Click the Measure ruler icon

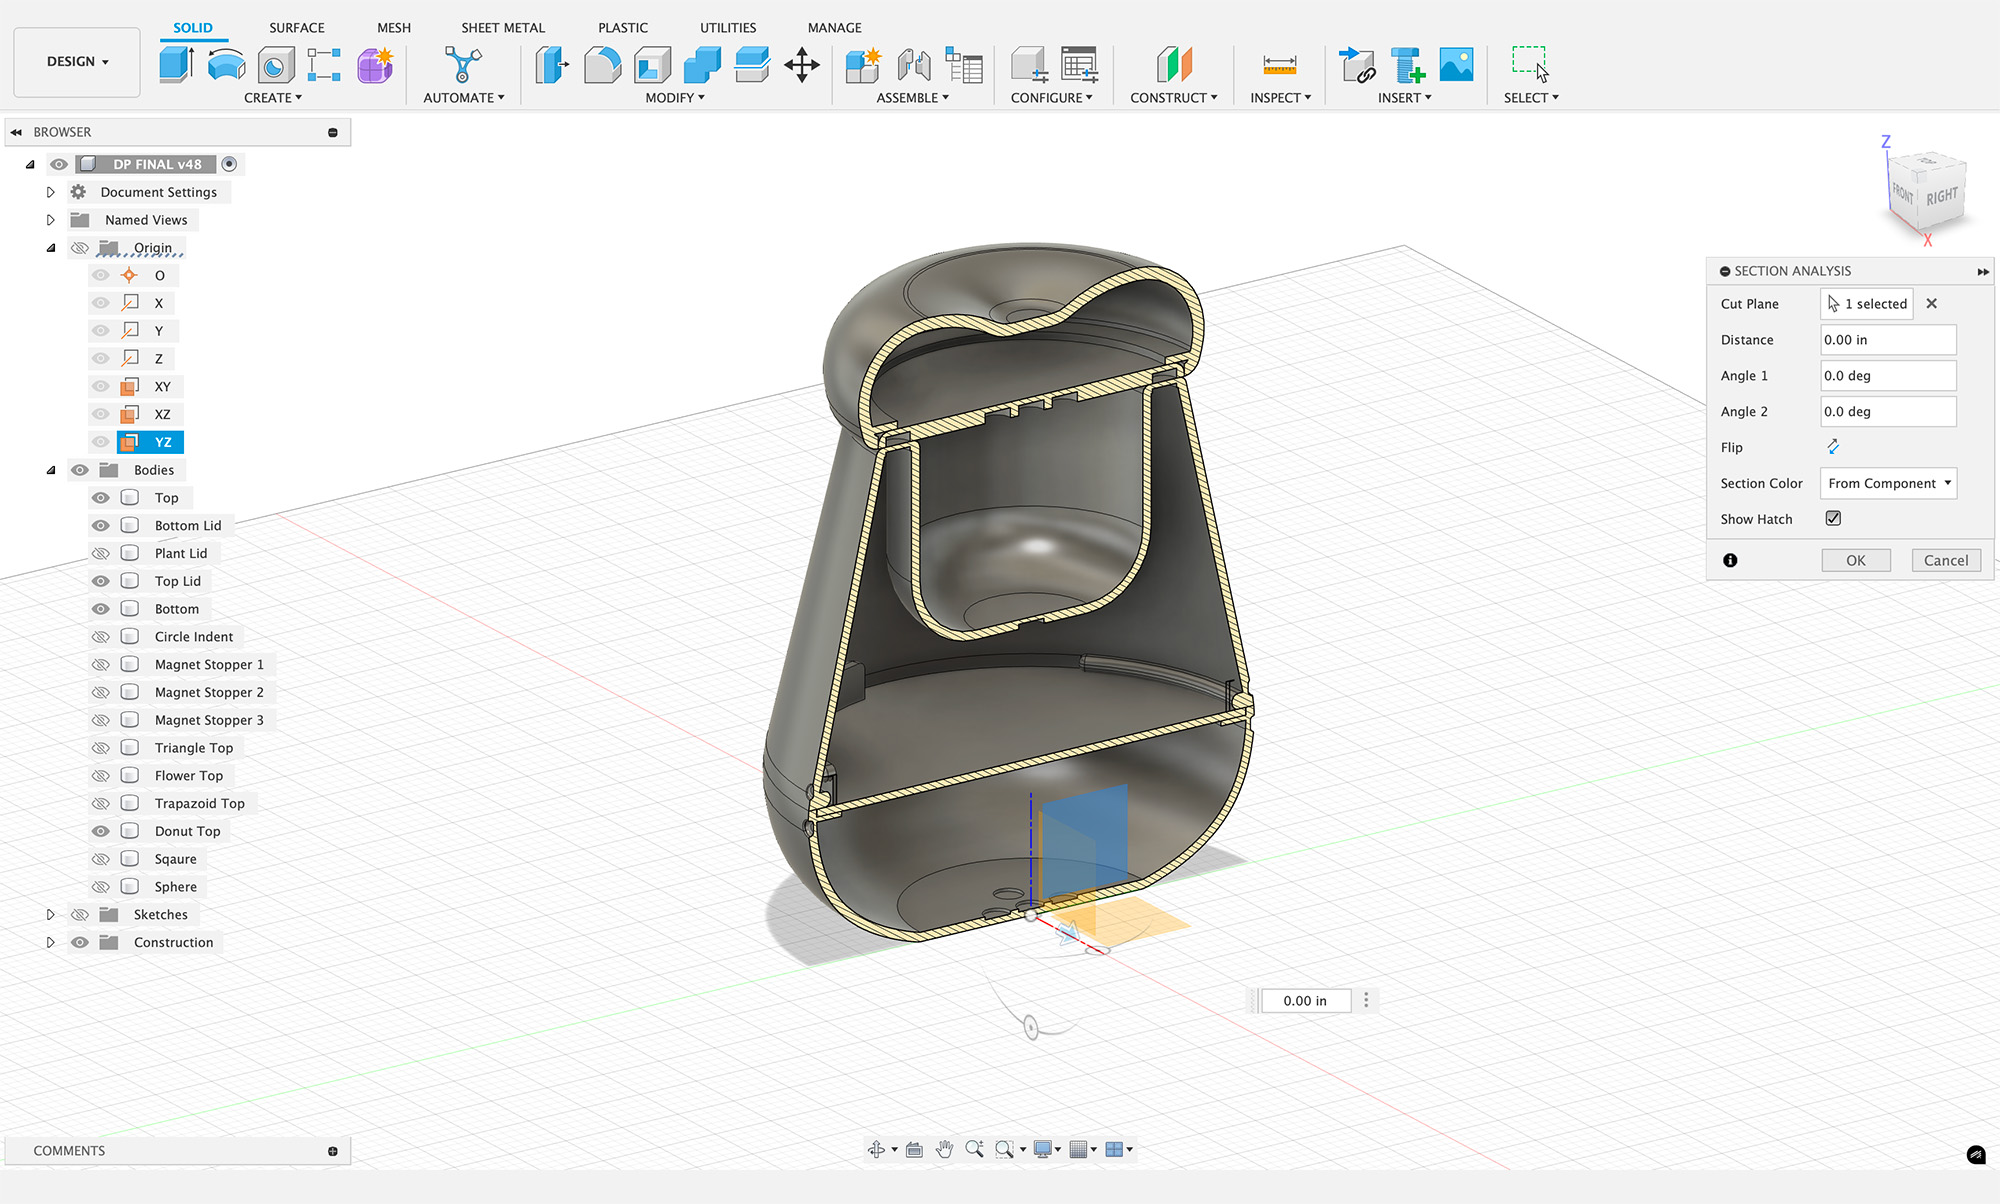click(x=1279, y=65)
